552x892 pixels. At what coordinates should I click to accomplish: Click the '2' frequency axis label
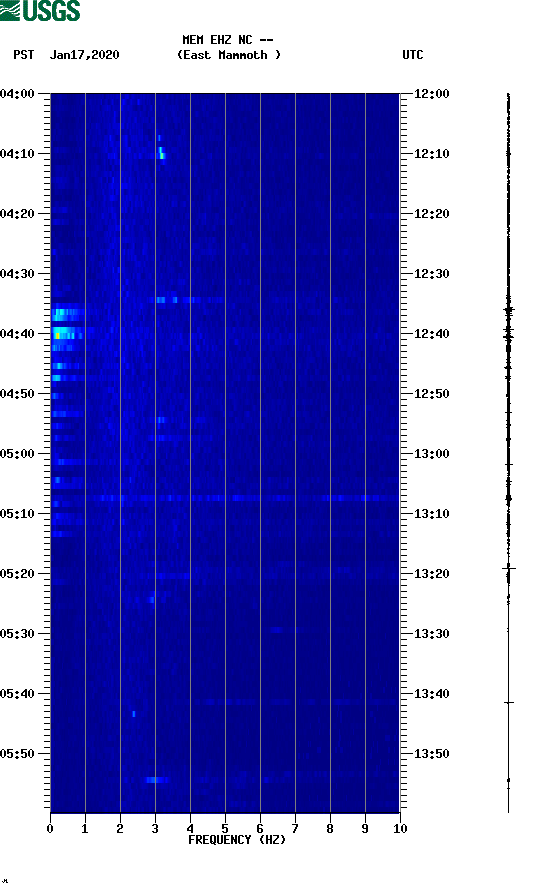pyautogui.click(x=120, y=829)
